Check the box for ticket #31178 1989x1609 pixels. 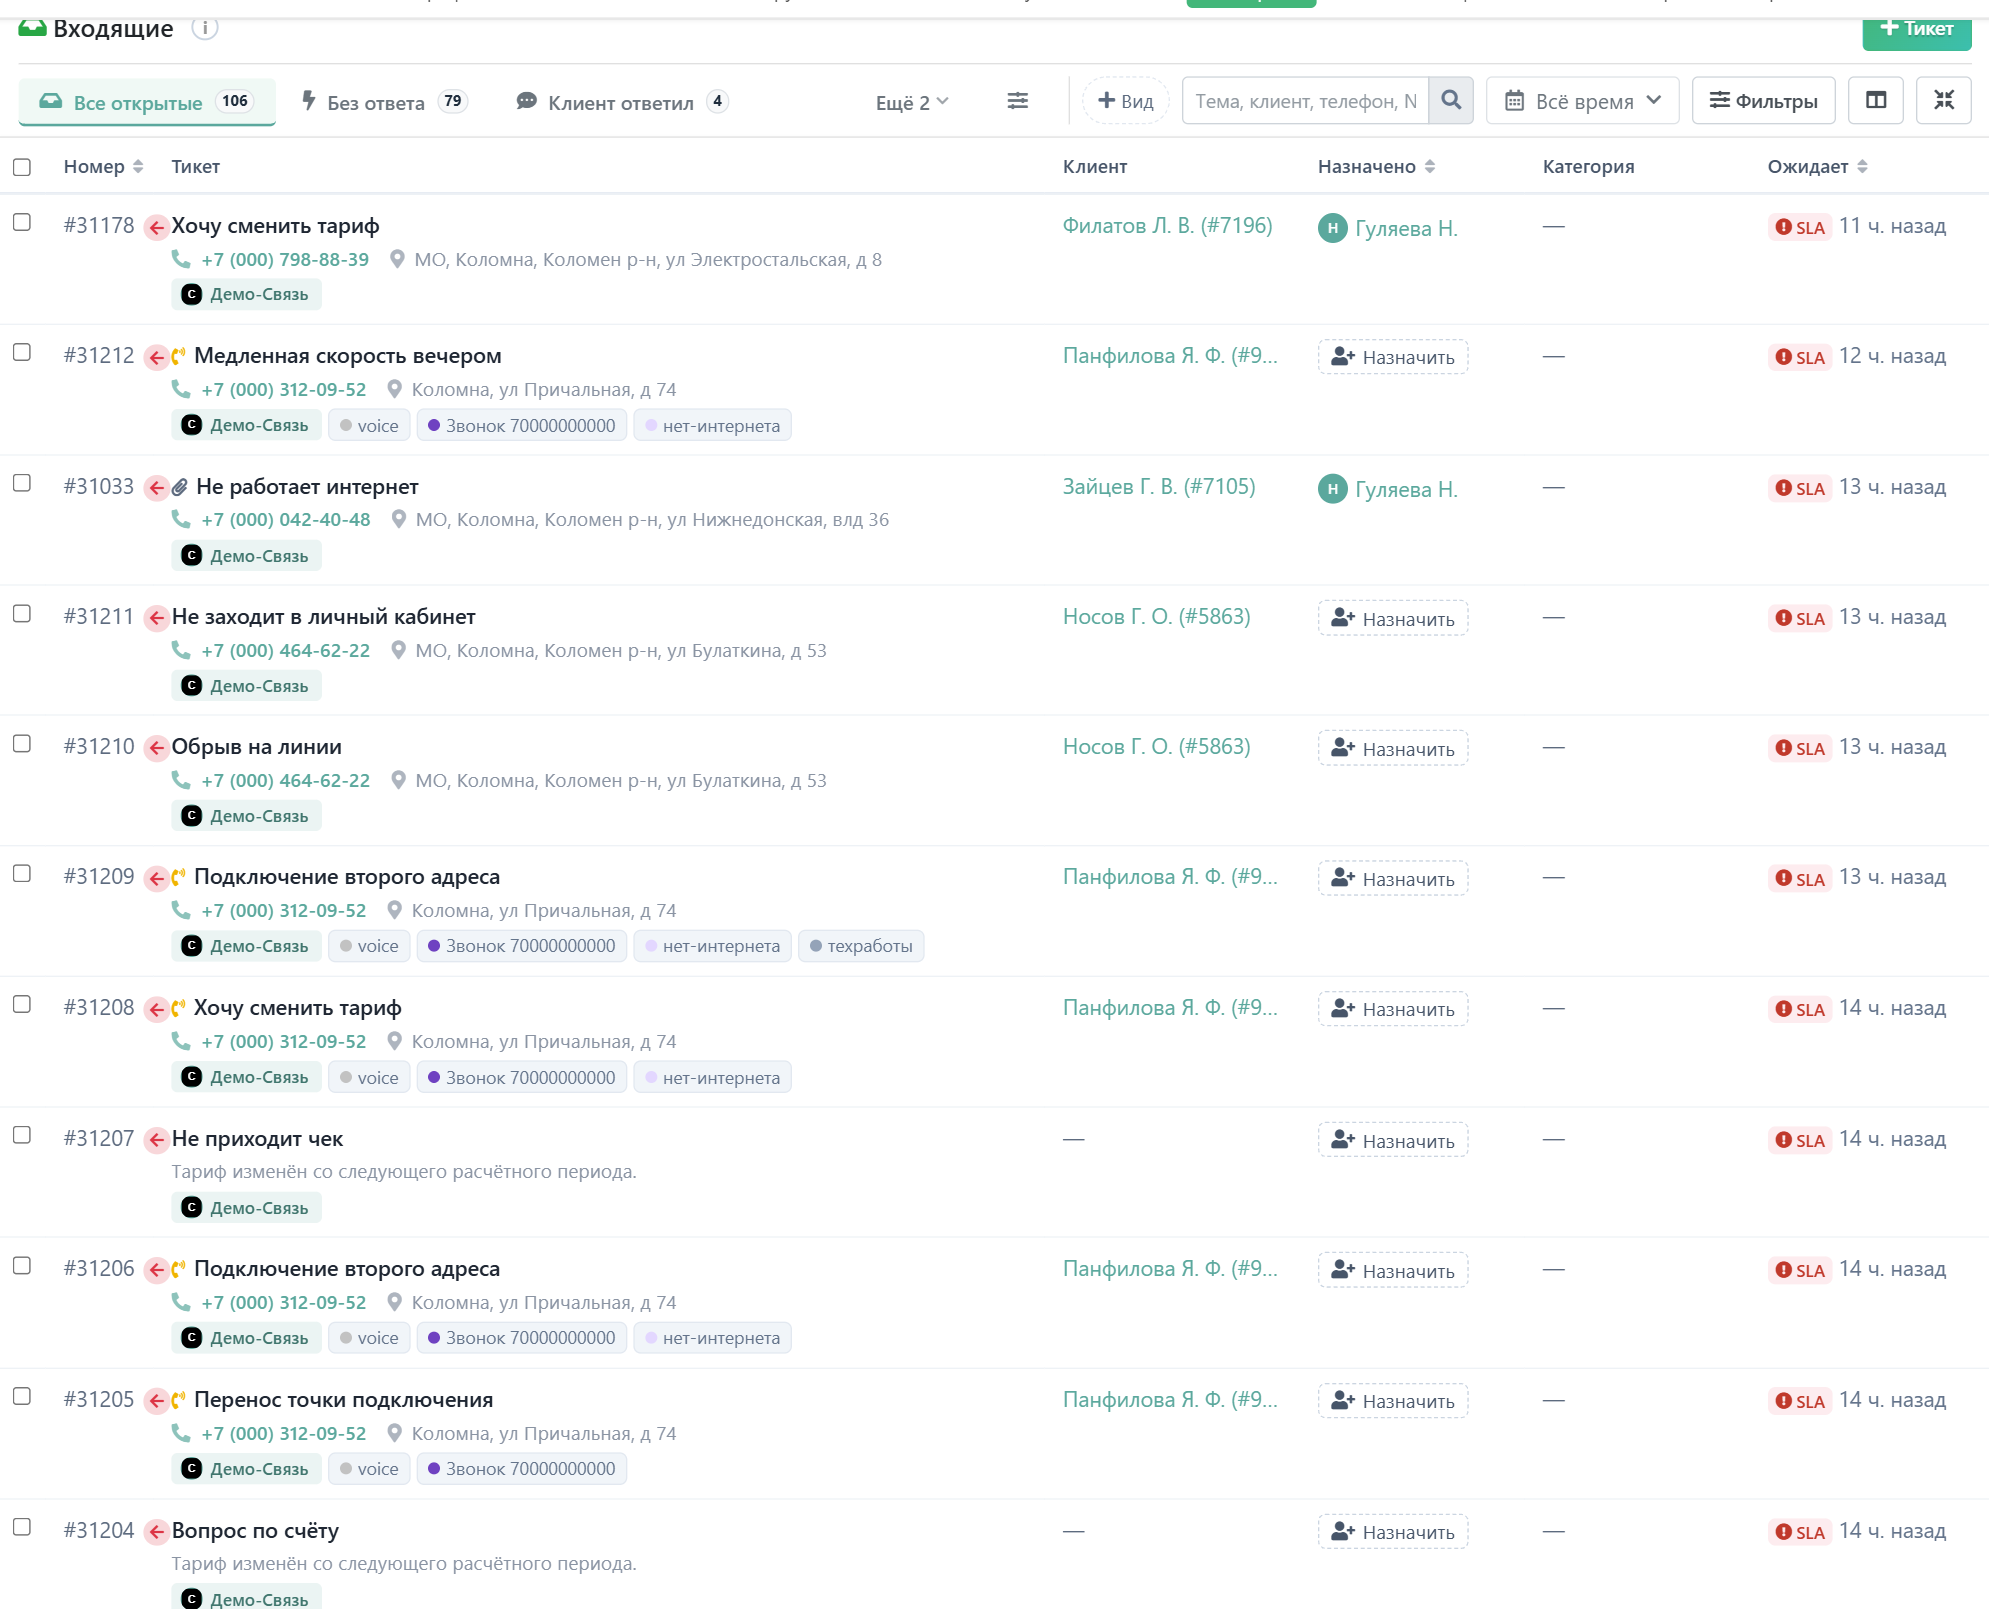(22, 223)
